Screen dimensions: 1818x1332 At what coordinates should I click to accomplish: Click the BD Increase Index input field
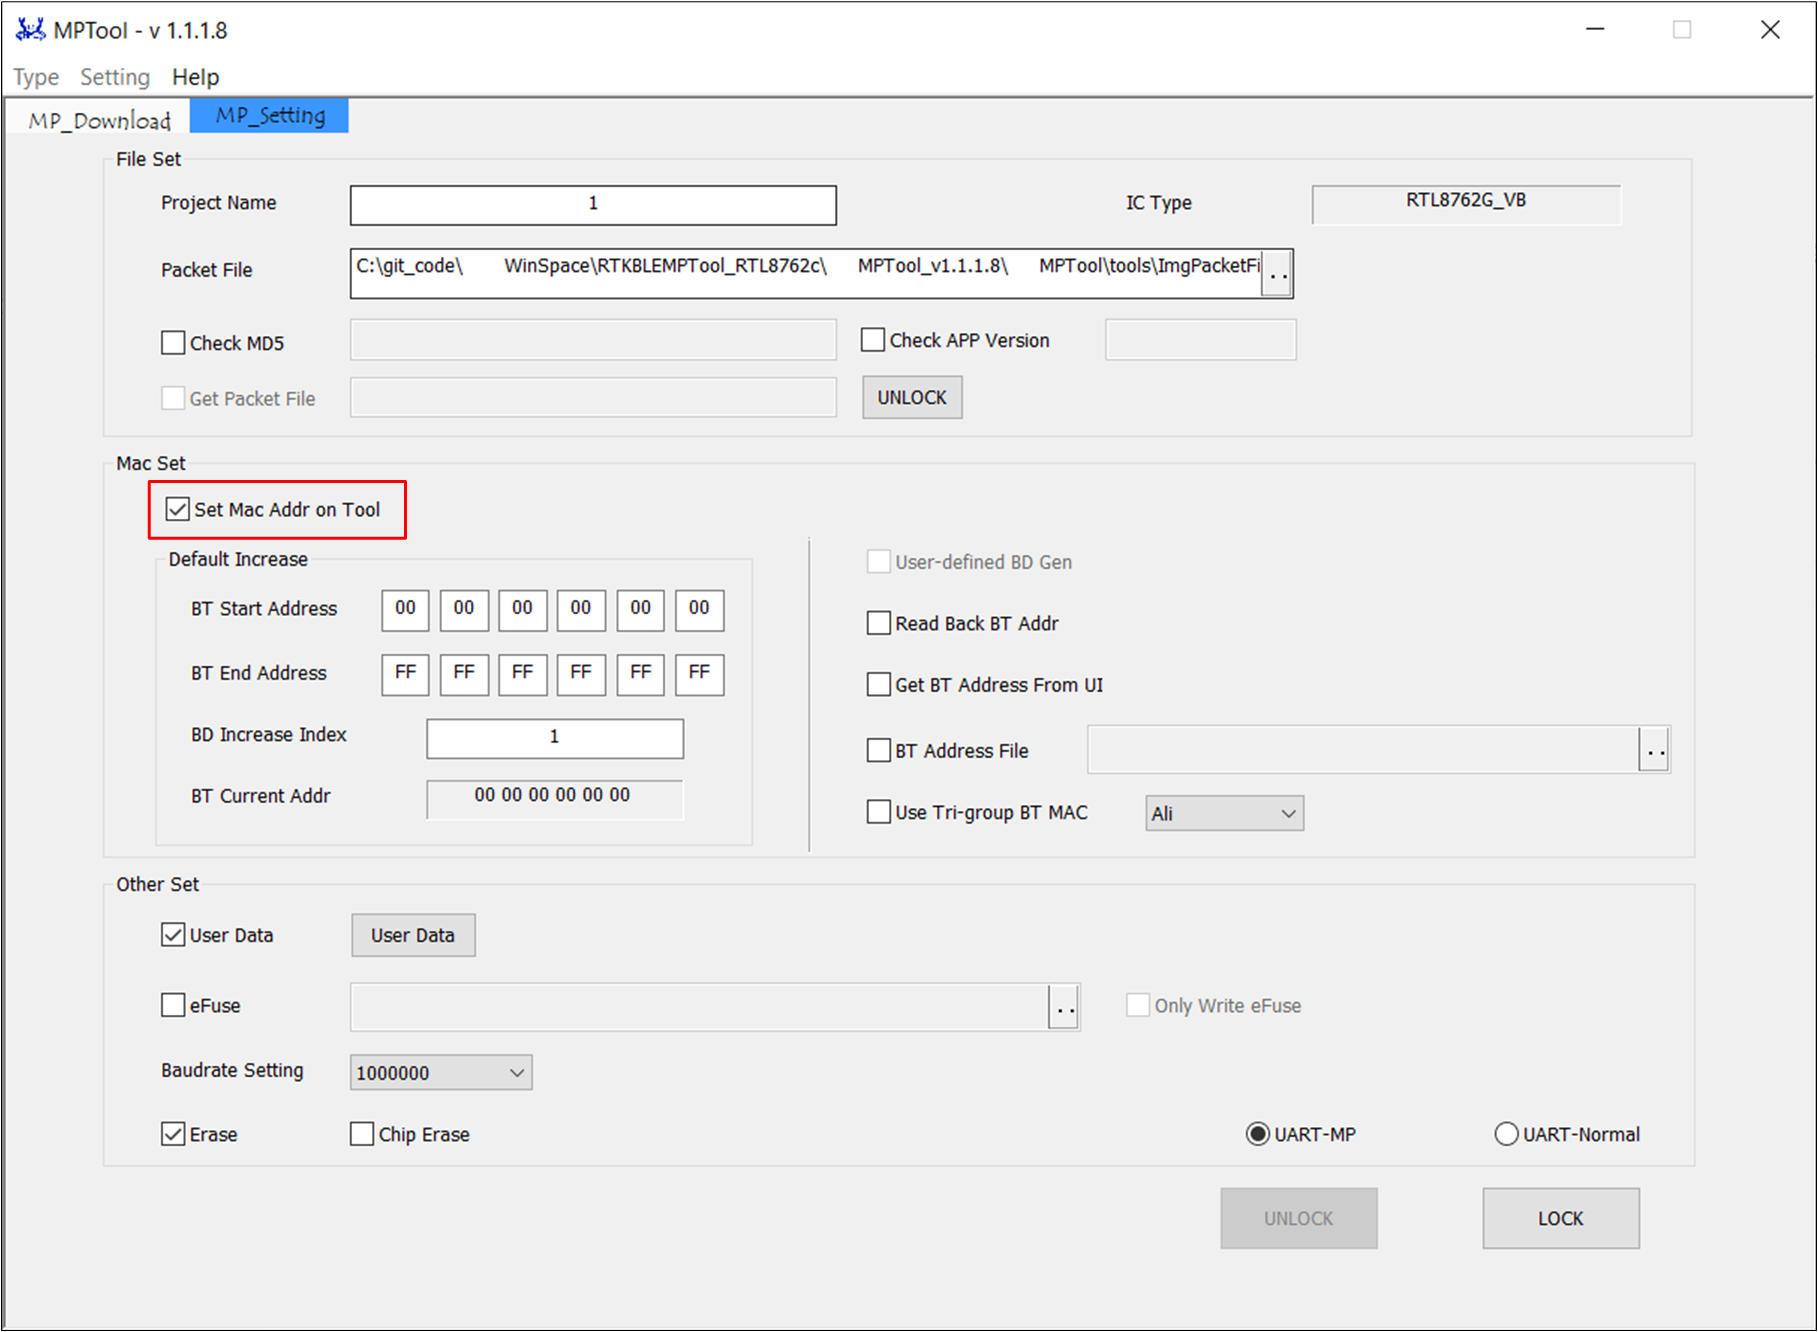[x=555, y=738]
